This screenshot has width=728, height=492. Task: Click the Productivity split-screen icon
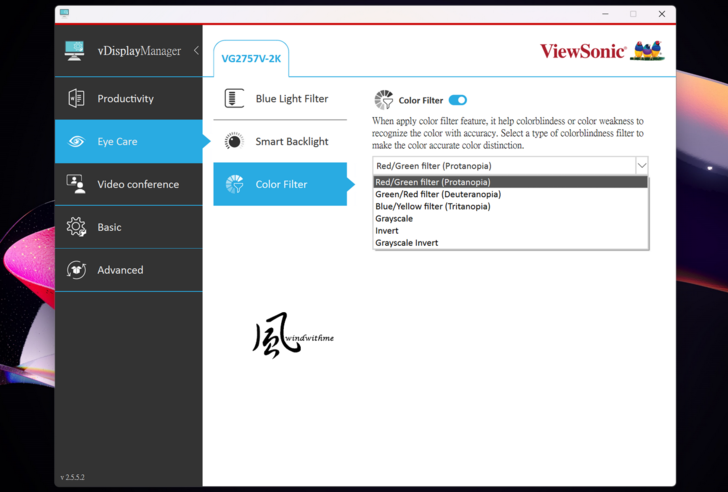pyautogui.click(x=76, y=98)
